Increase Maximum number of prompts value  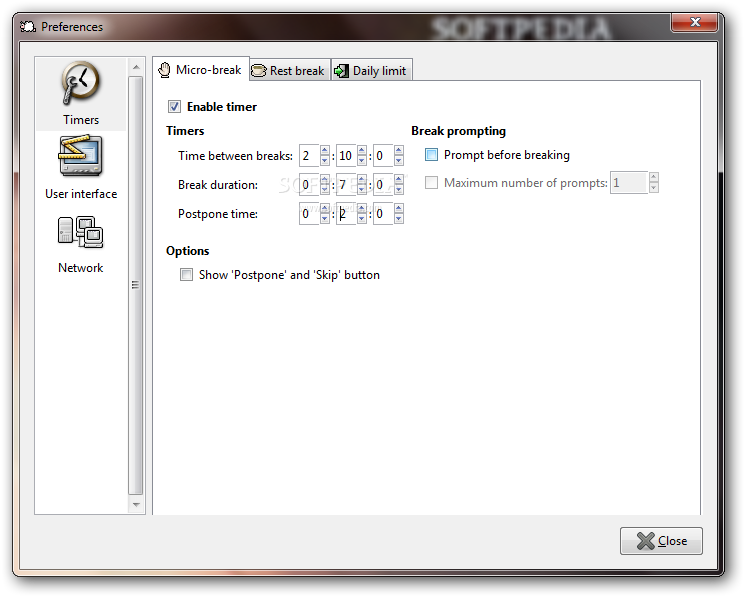click(654, 177)
